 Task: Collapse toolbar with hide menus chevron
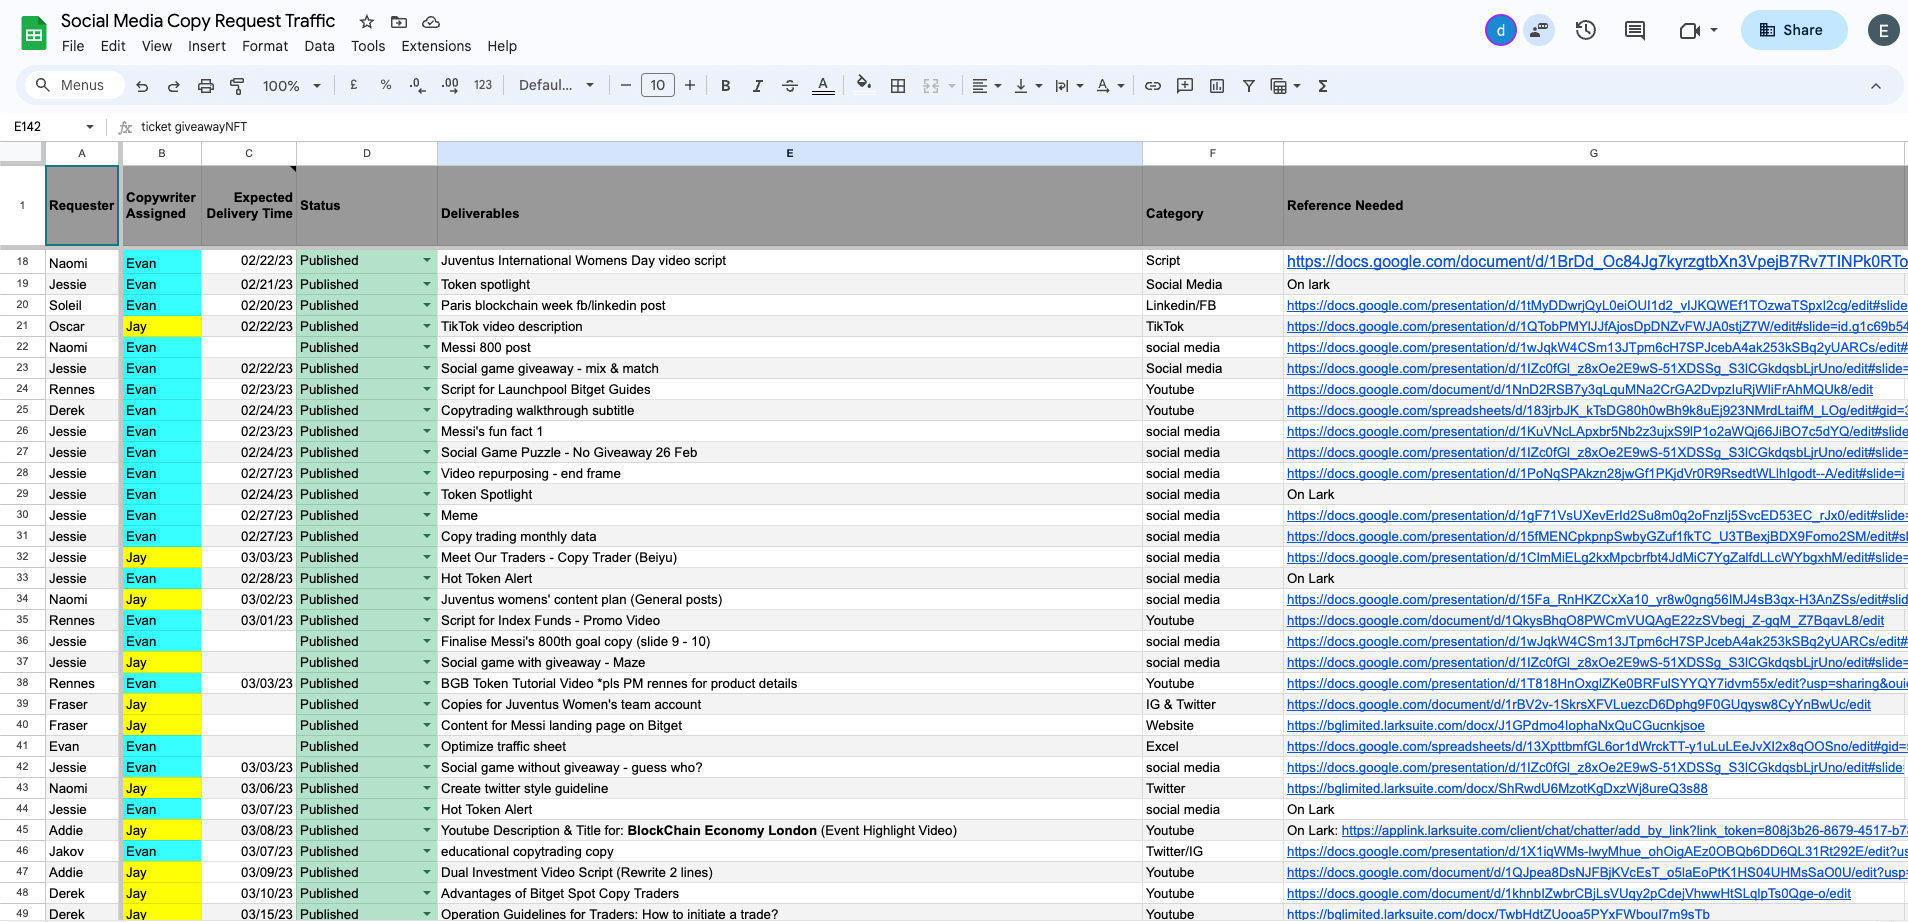coord(1876,86)
